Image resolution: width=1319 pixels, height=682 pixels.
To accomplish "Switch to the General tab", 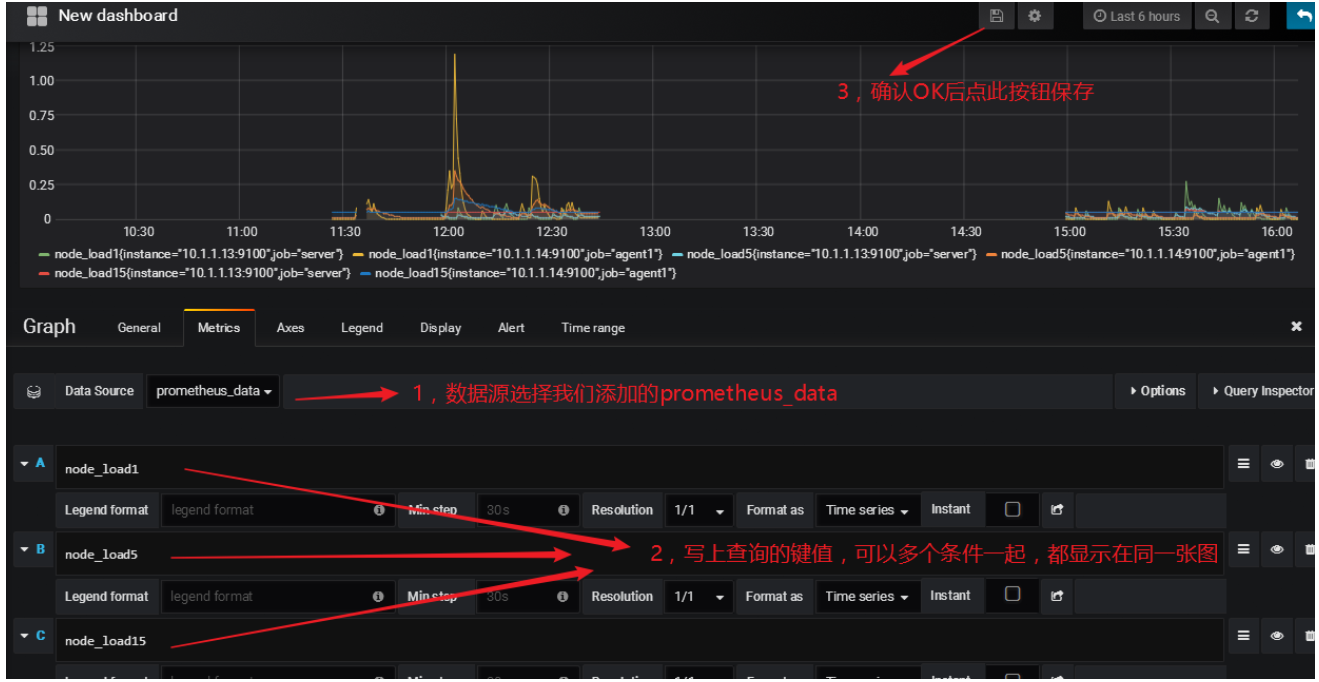I will pos(139,328).
